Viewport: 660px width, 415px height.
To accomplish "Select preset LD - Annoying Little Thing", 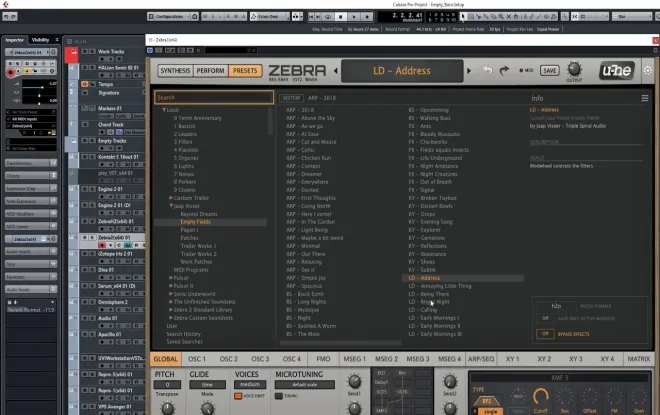I will 440,286.
